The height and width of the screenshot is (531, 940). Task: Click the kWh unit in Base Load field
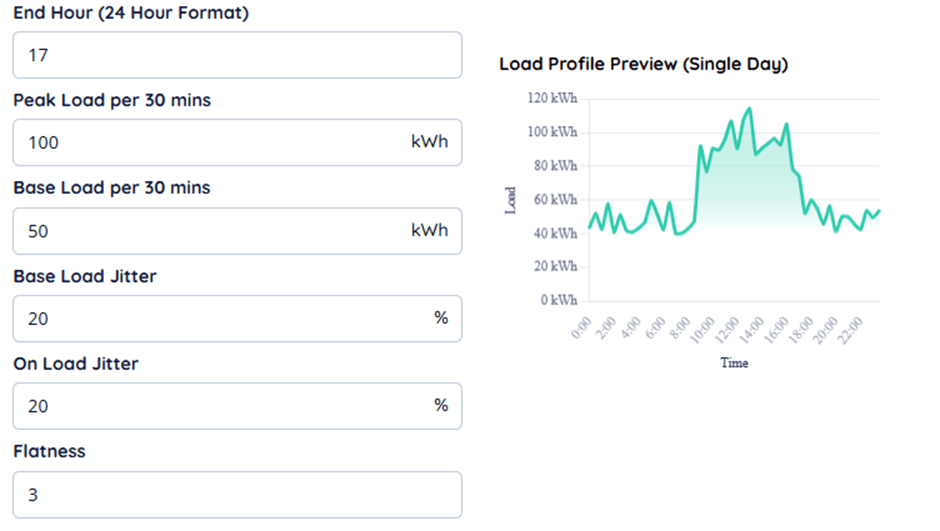point(429,230)
